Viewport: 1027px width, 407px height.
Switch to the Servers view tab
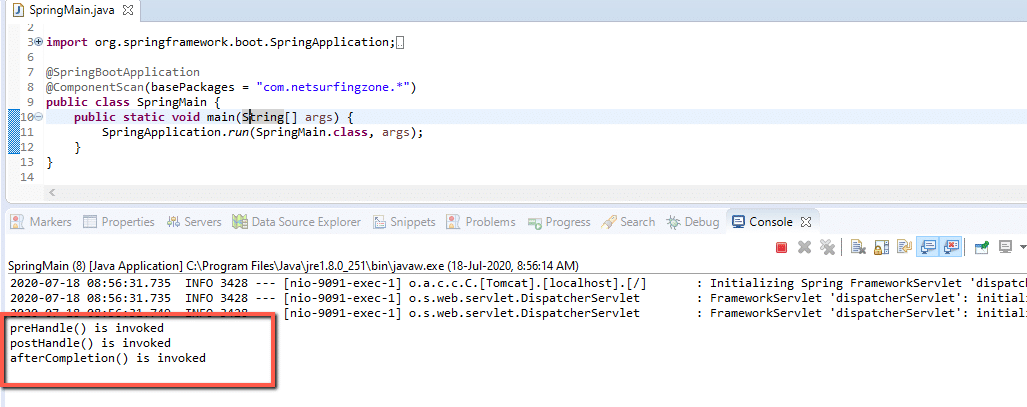(195, 222)
